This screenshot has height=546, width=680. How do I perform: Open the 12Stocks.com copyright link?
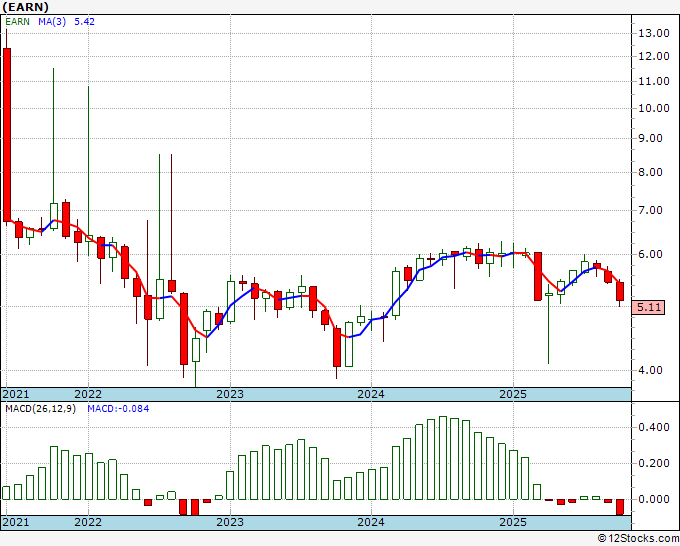pos(638,539)
